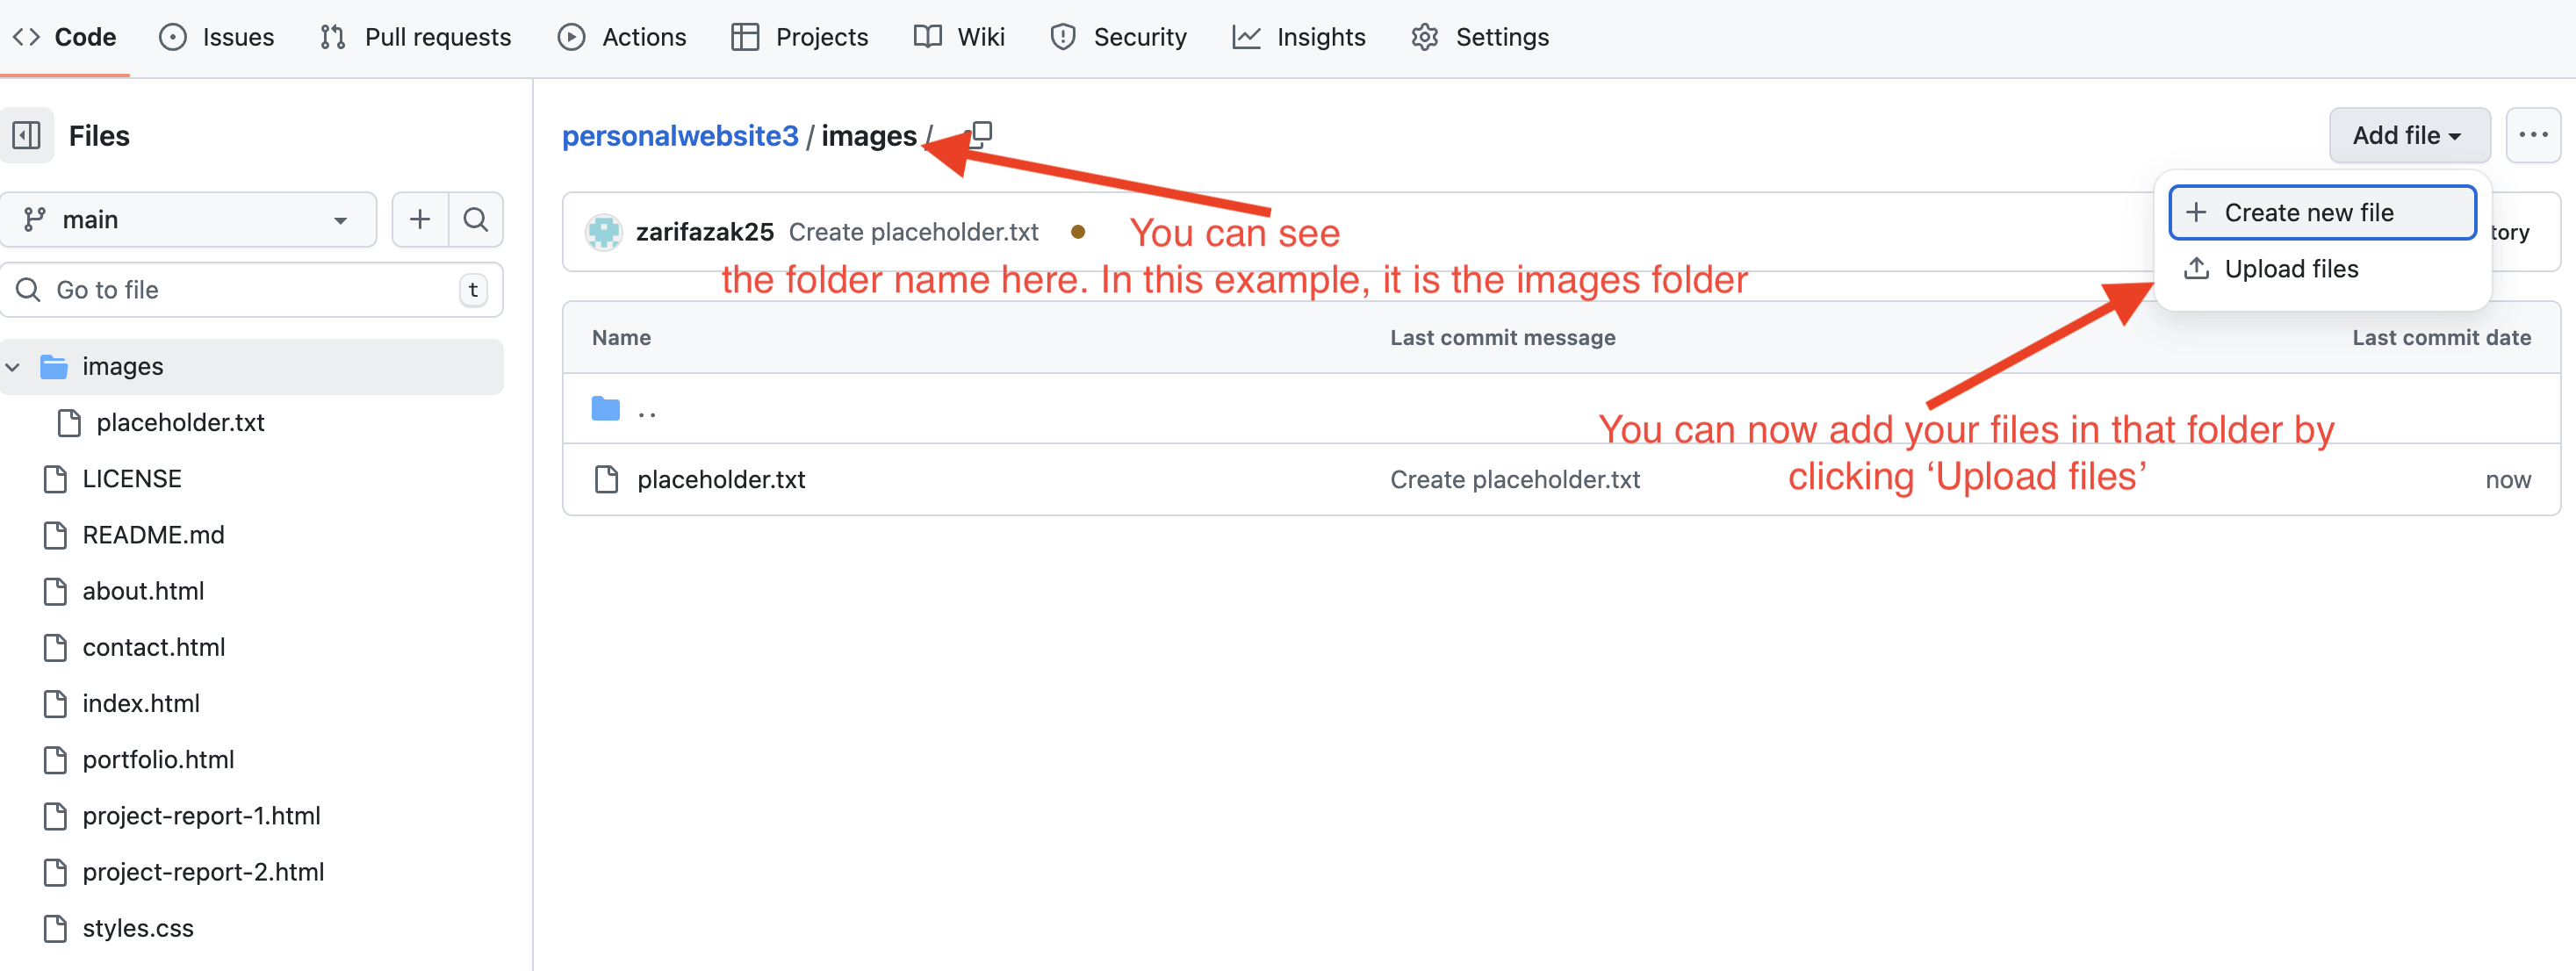Collapse the Files sidebar panel

click(27, 135)
